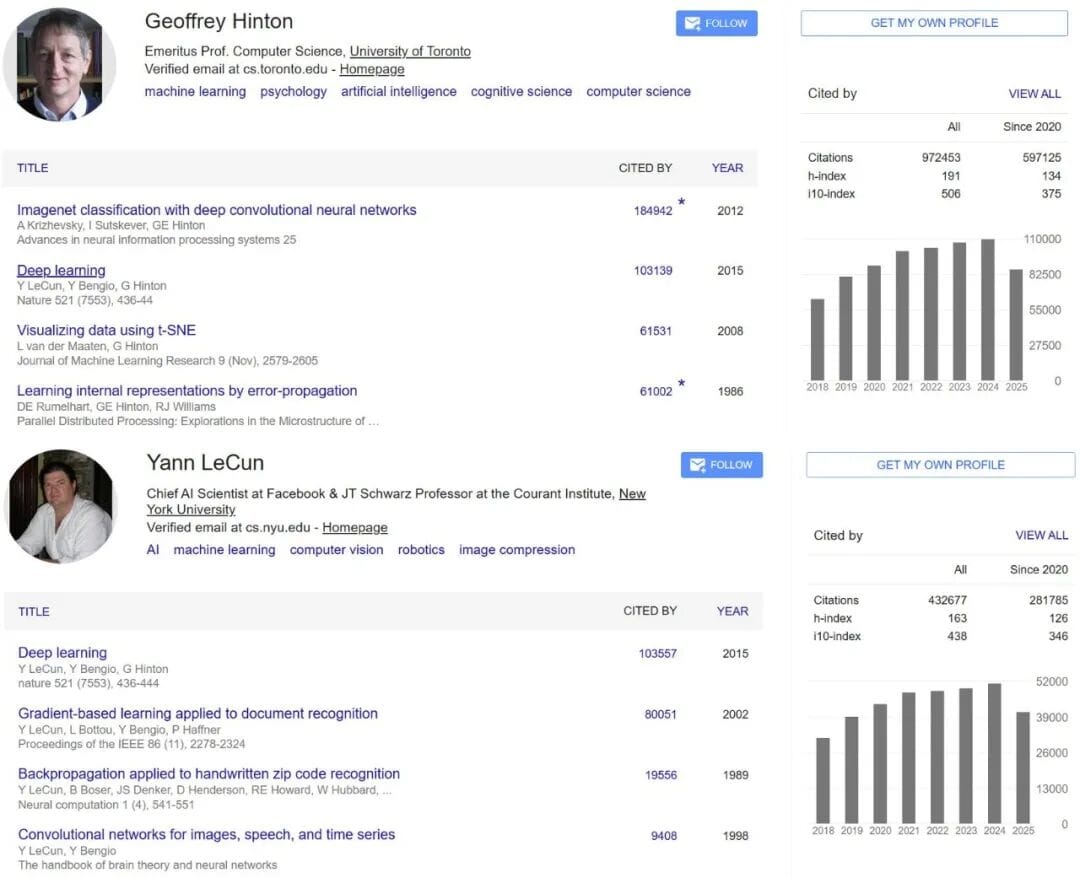Click the envelope icon on Yann LeCun's Follow button
The width and height of the screenshot is (1080, 878).
pos(696,465)
